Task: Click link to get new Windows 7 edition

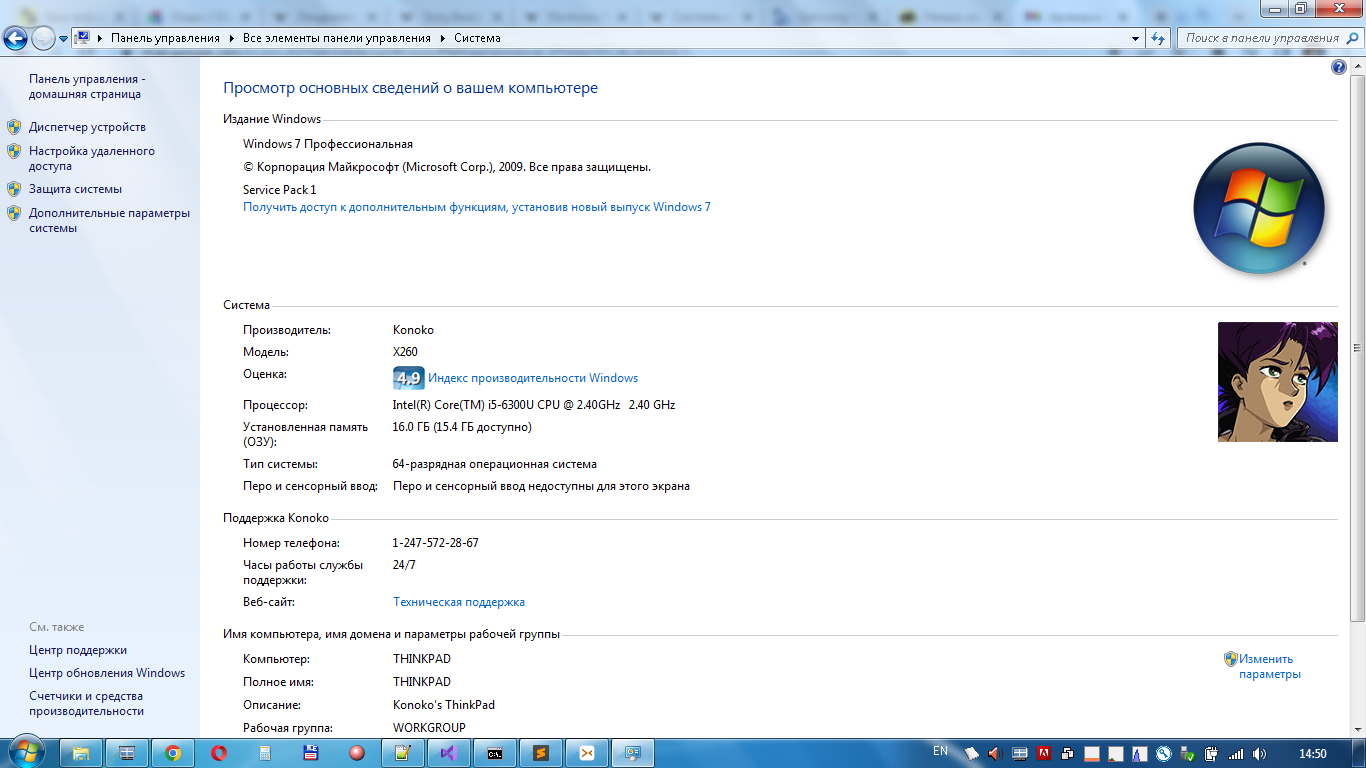Action: [x=477, y=207]
